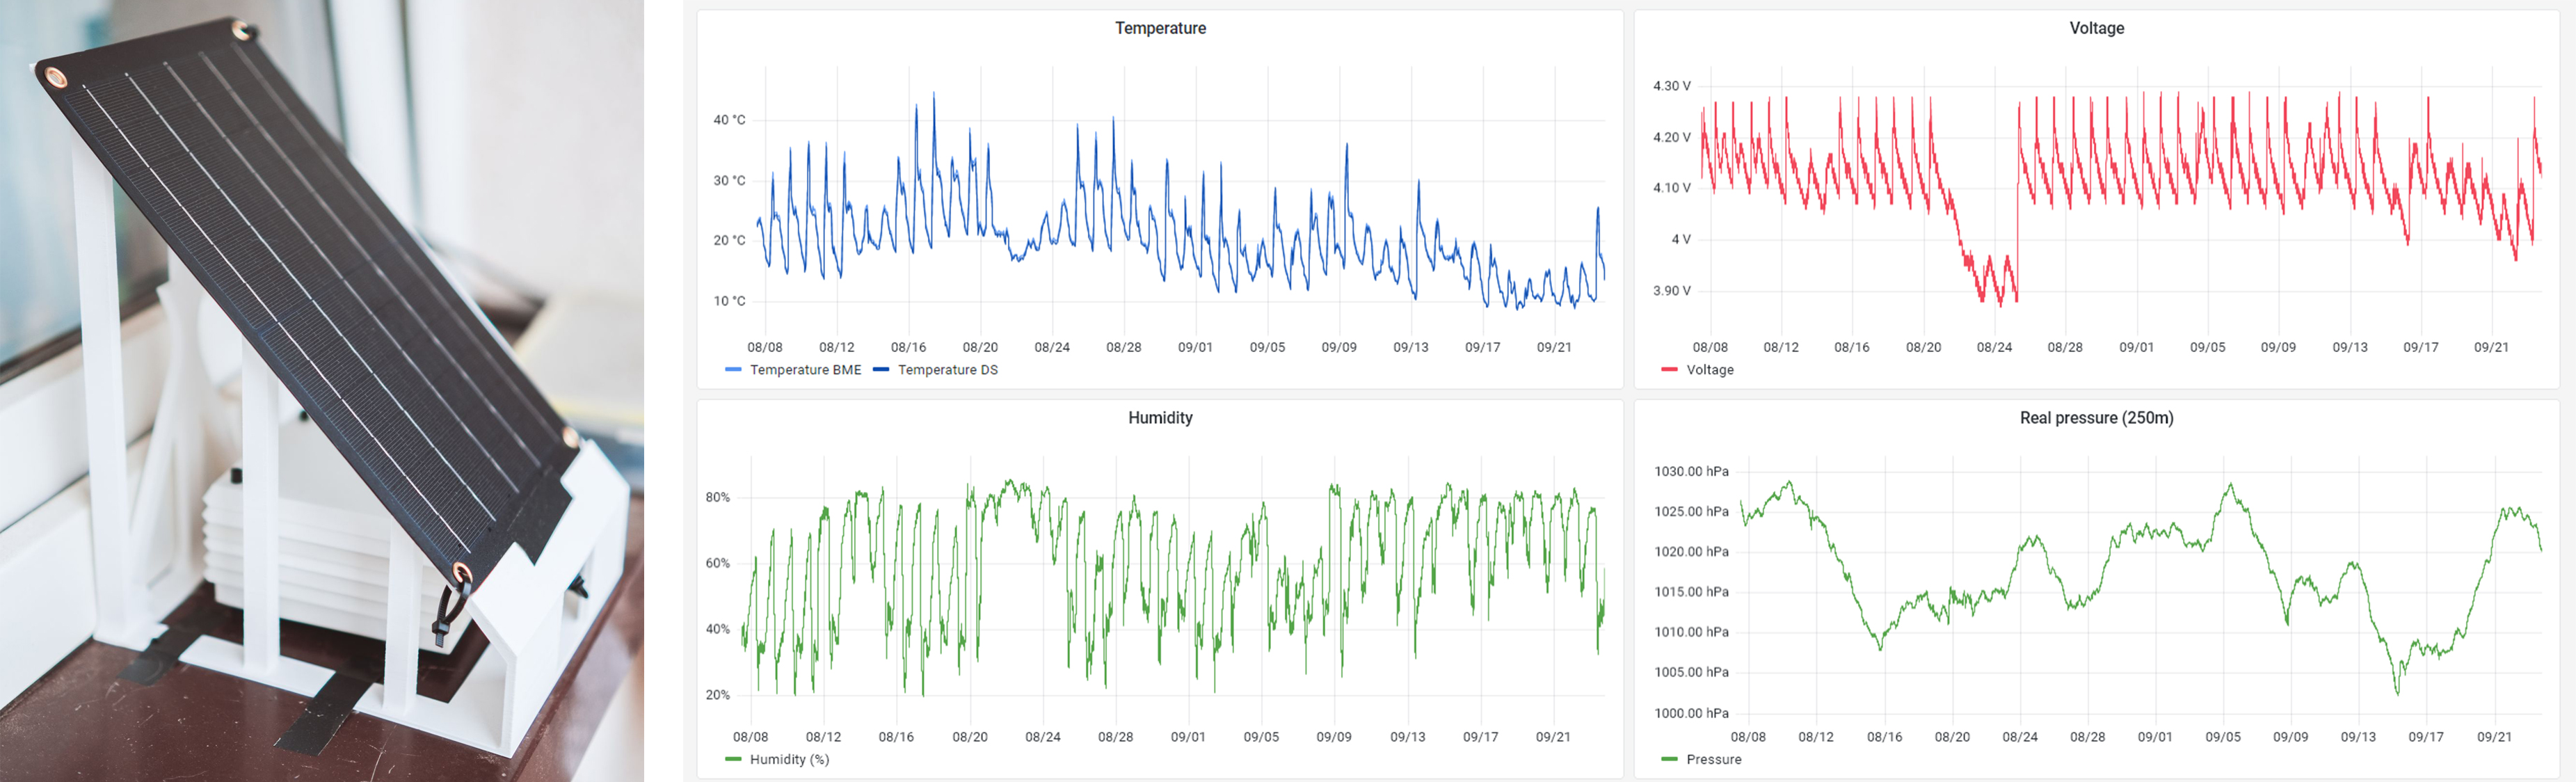Image resolution: width=2576 pixels, height=782 pixels.
Task: Open the Voltage panel title
Action: click(x=2096, y=28)
